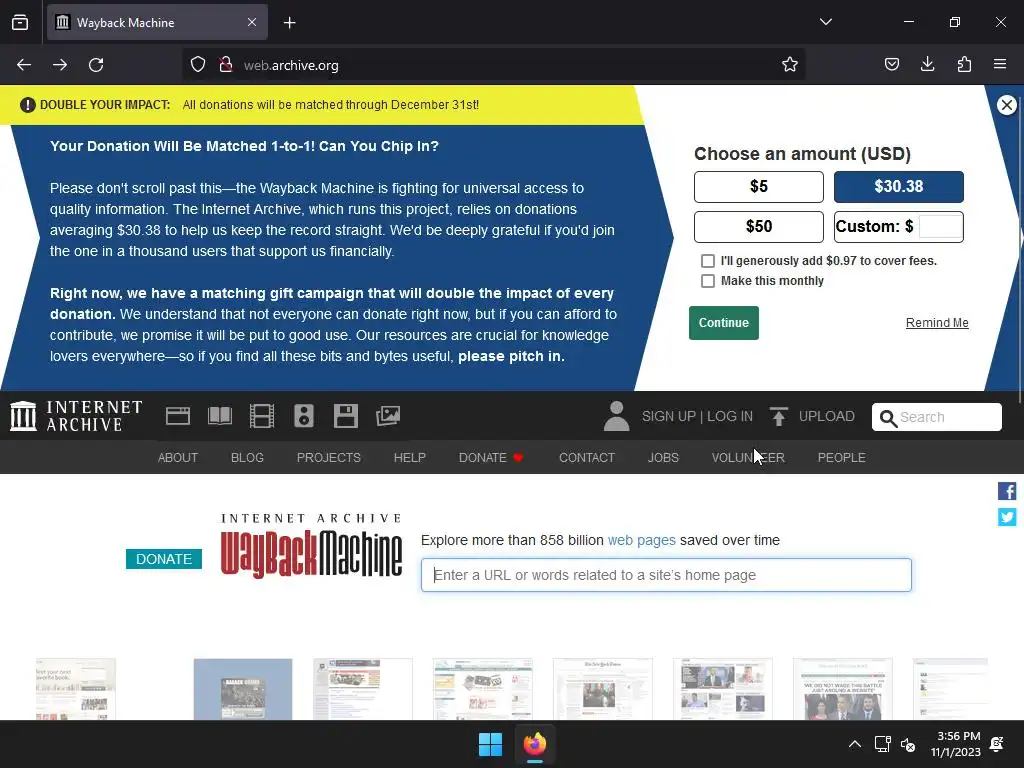Open DONATE menu item with heart
1024x768 pixels.
click(x=491, y=458)
